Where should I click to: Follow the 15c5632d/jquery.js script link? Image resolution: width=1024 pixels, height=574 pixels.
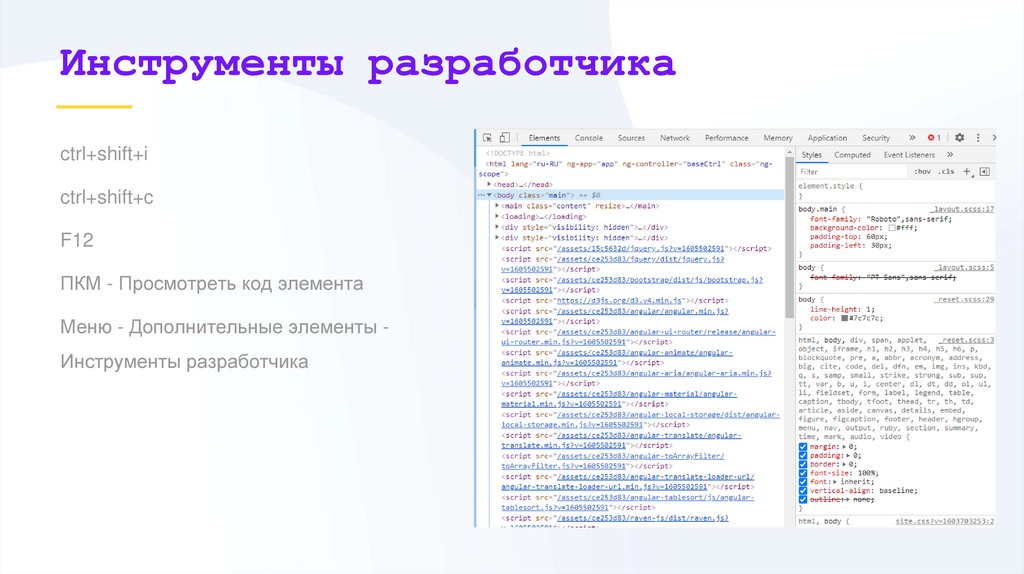point(641,249)
